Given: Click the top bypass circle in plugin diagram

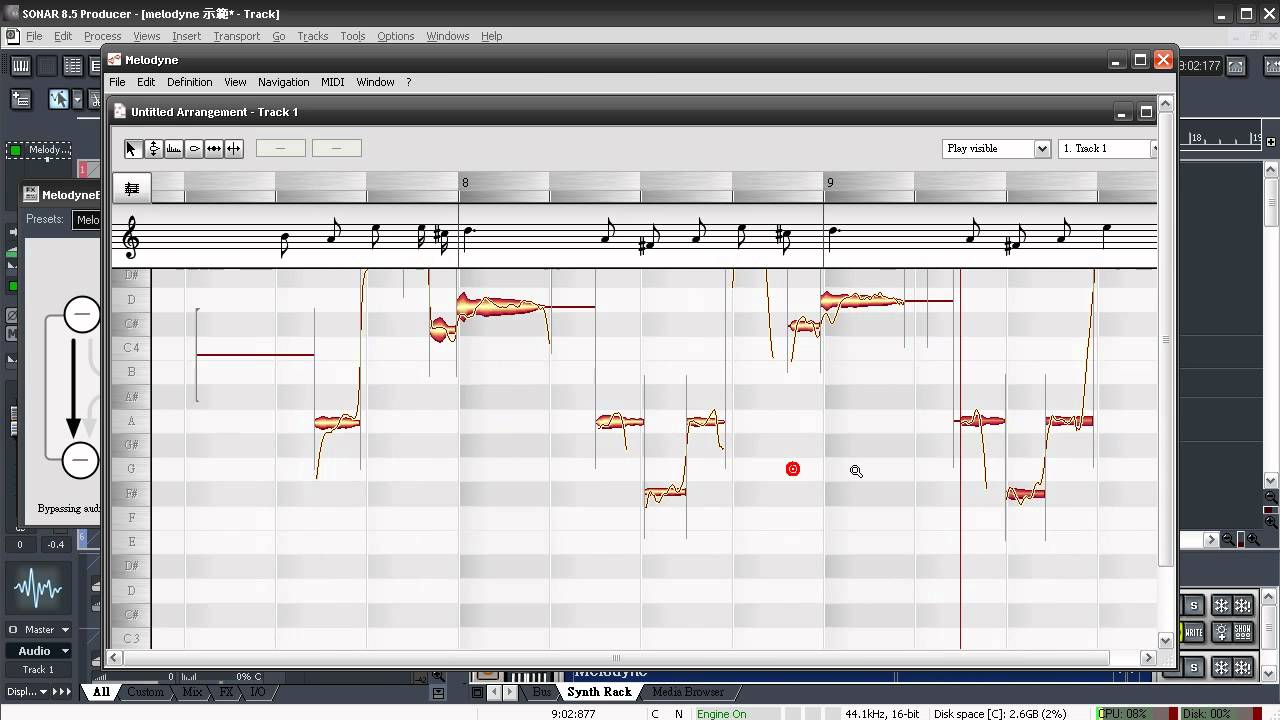Looking at the screenshot, I should [x=82, y=315].
